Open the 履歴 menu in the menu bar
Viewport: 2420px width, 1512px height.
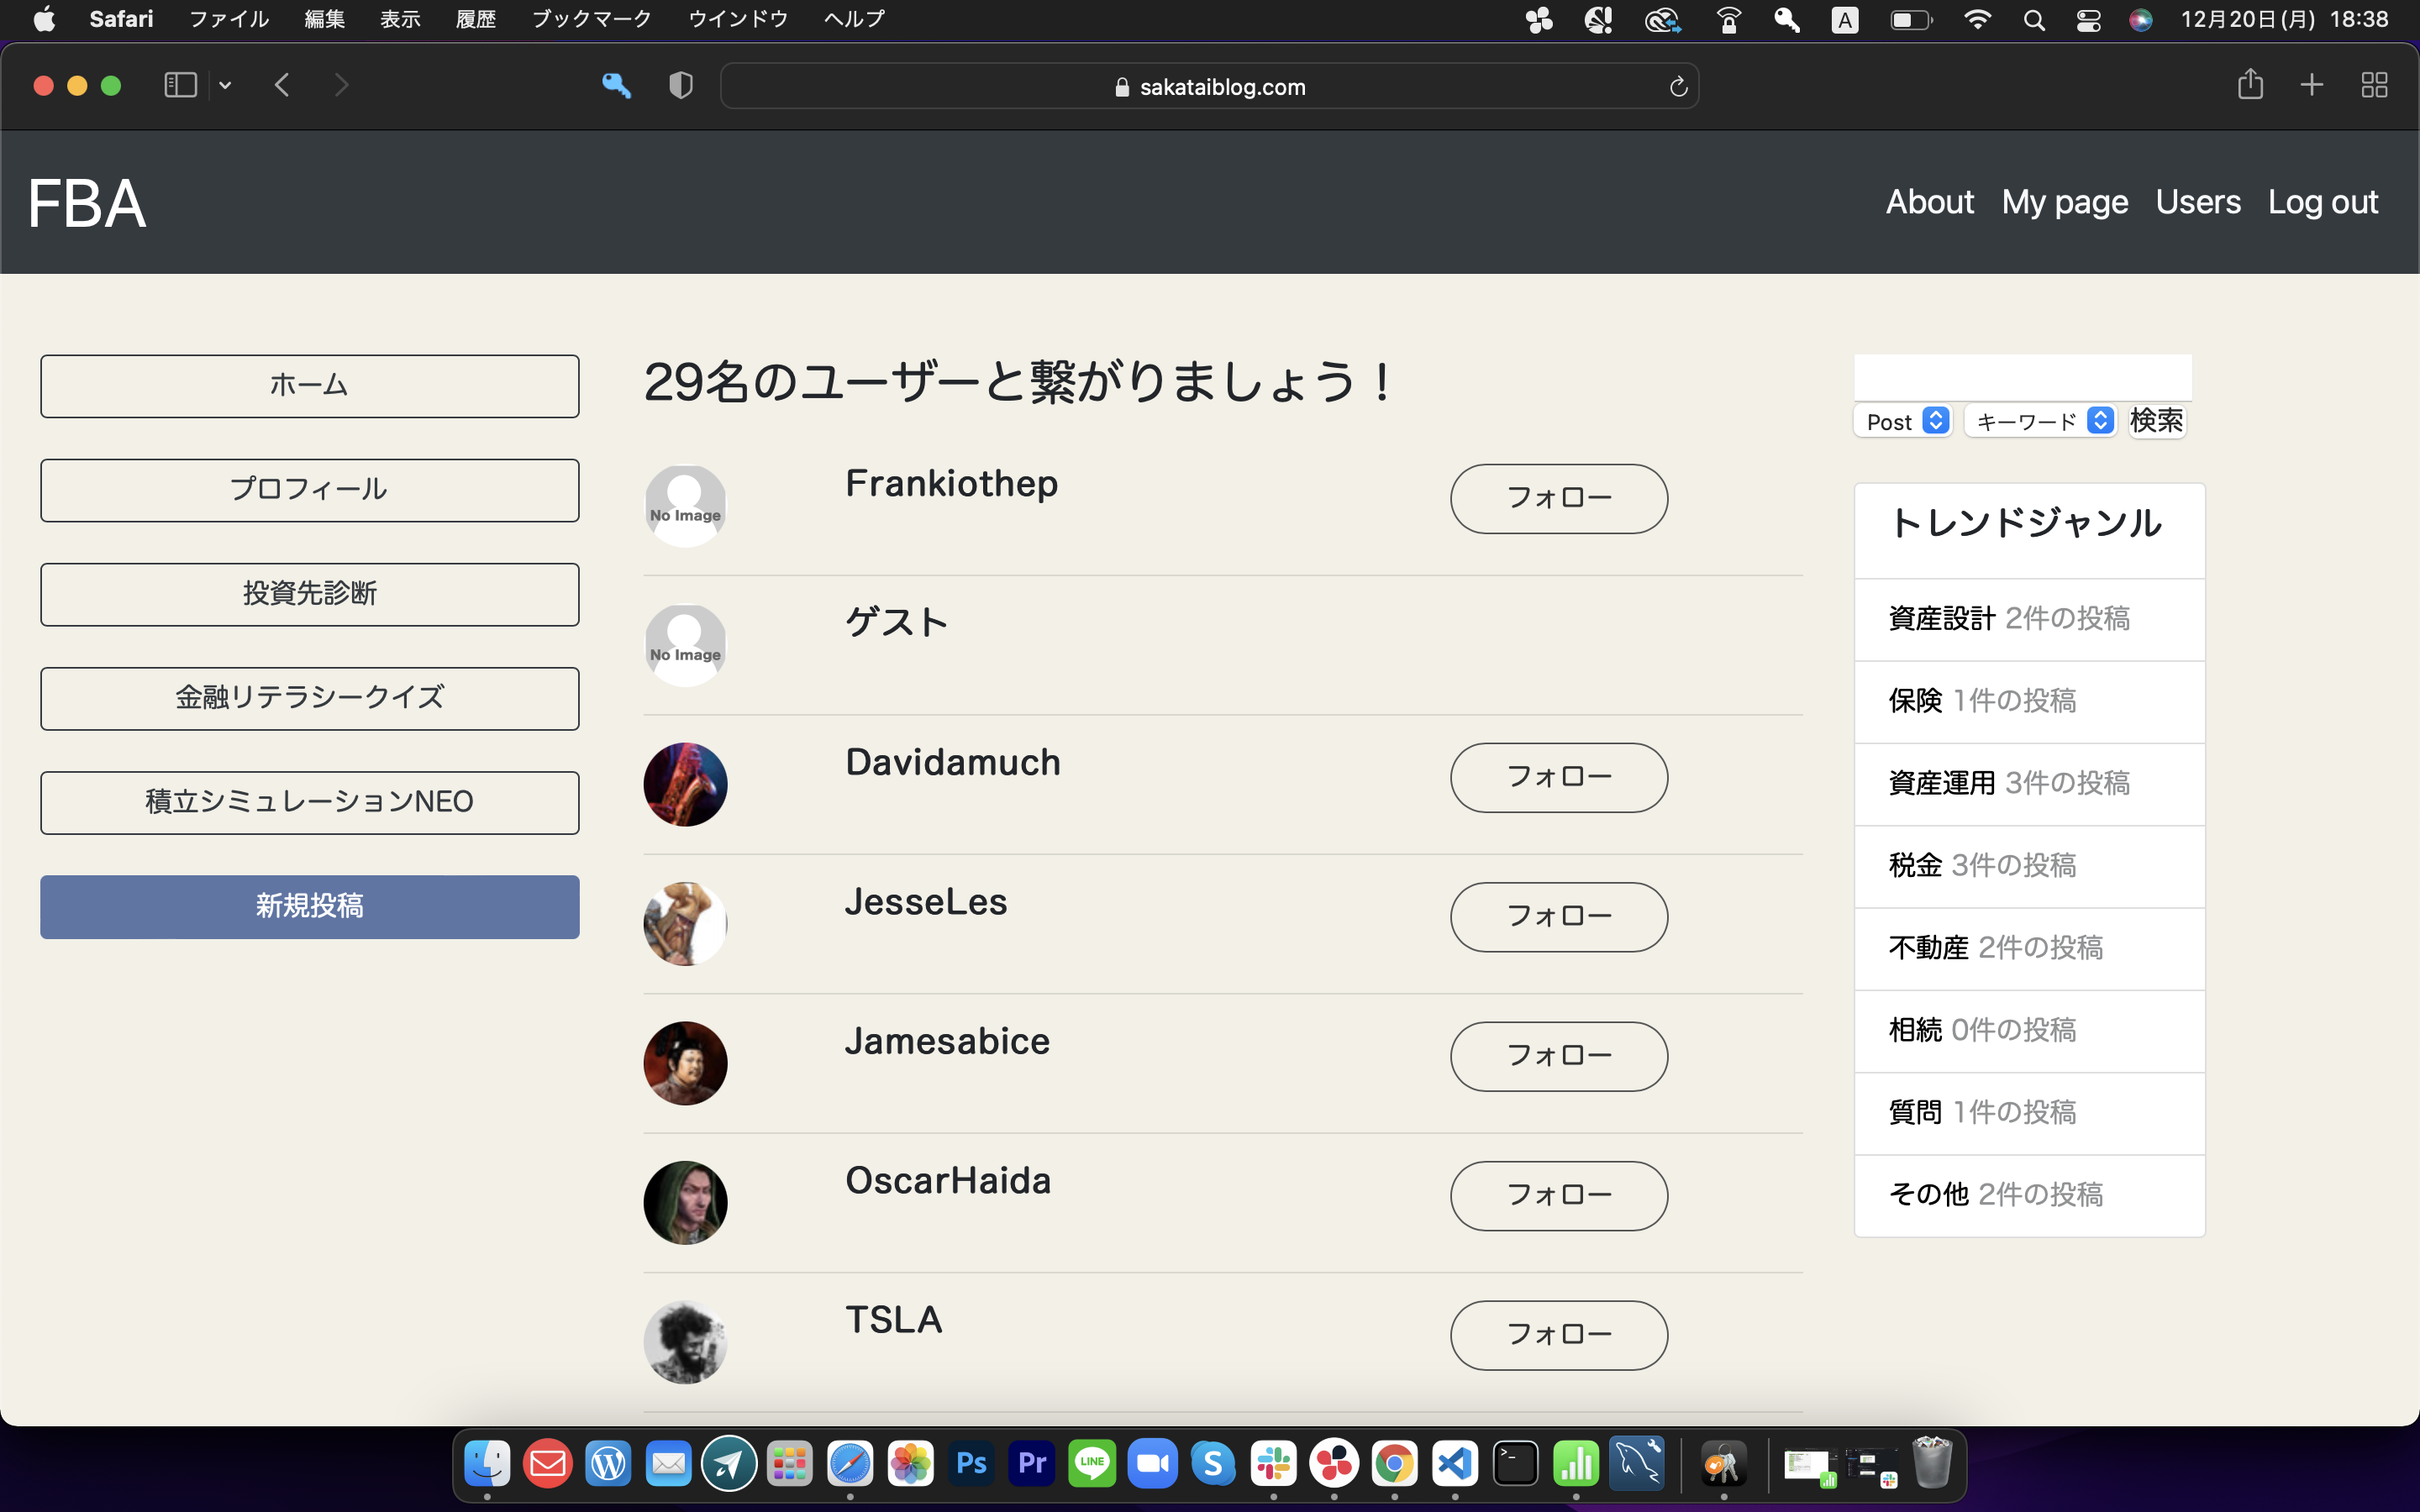476,18
